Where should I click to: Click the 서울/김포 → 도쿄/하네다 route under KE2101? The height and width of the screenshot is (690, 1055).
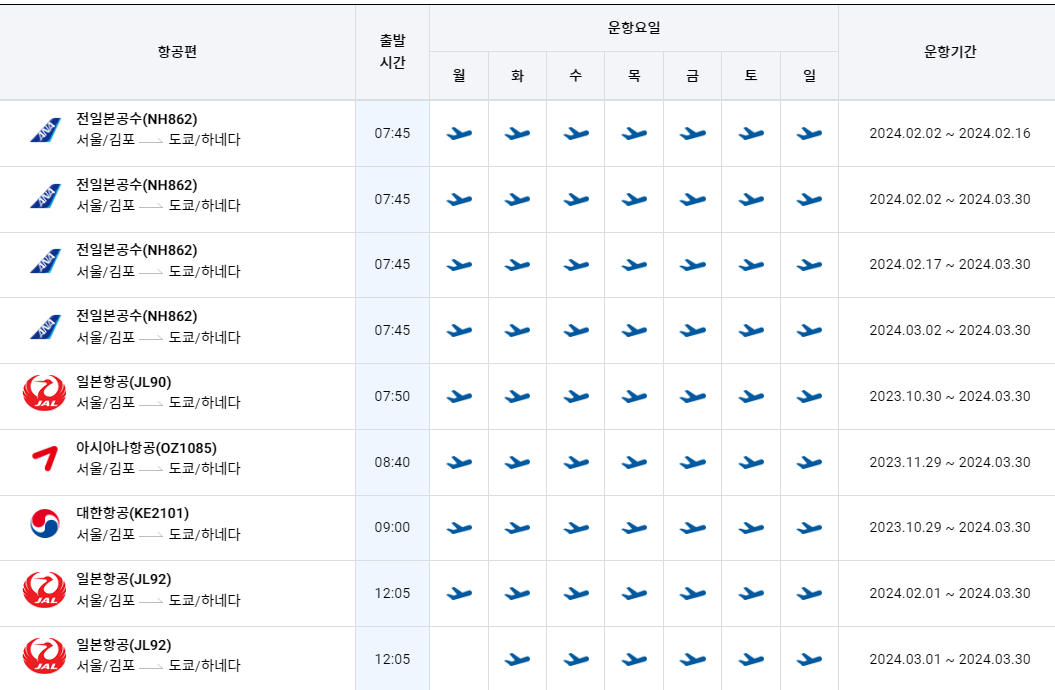coord(158,534)
